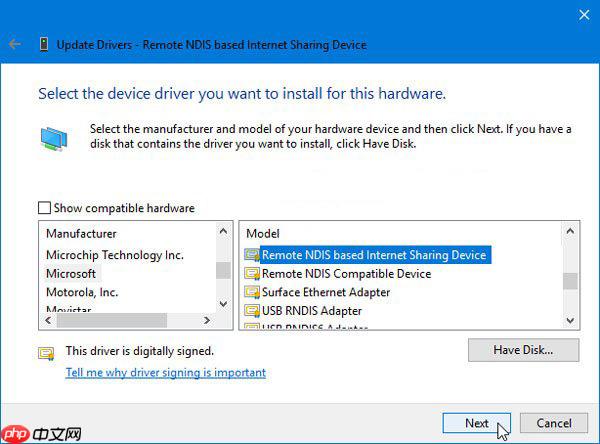Click the Model column header
Image resolution: width=600 pixels, height=444 pixels.
[262, 233]
